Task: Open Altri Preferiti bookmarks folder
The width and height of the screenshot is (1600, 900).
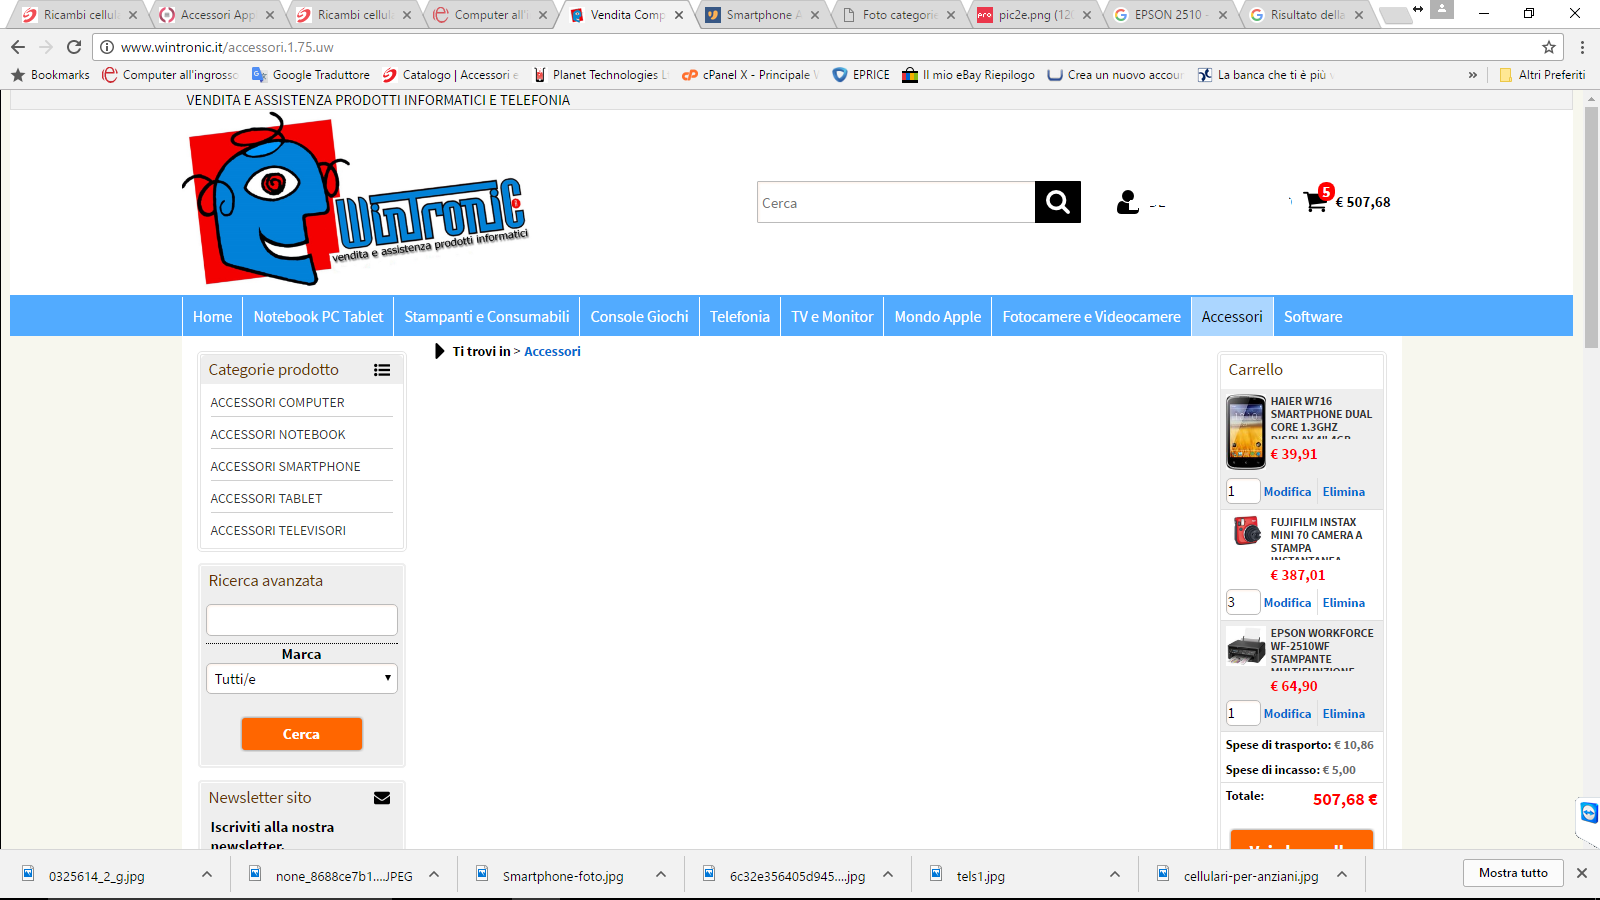Action: tap(1542, 75)
